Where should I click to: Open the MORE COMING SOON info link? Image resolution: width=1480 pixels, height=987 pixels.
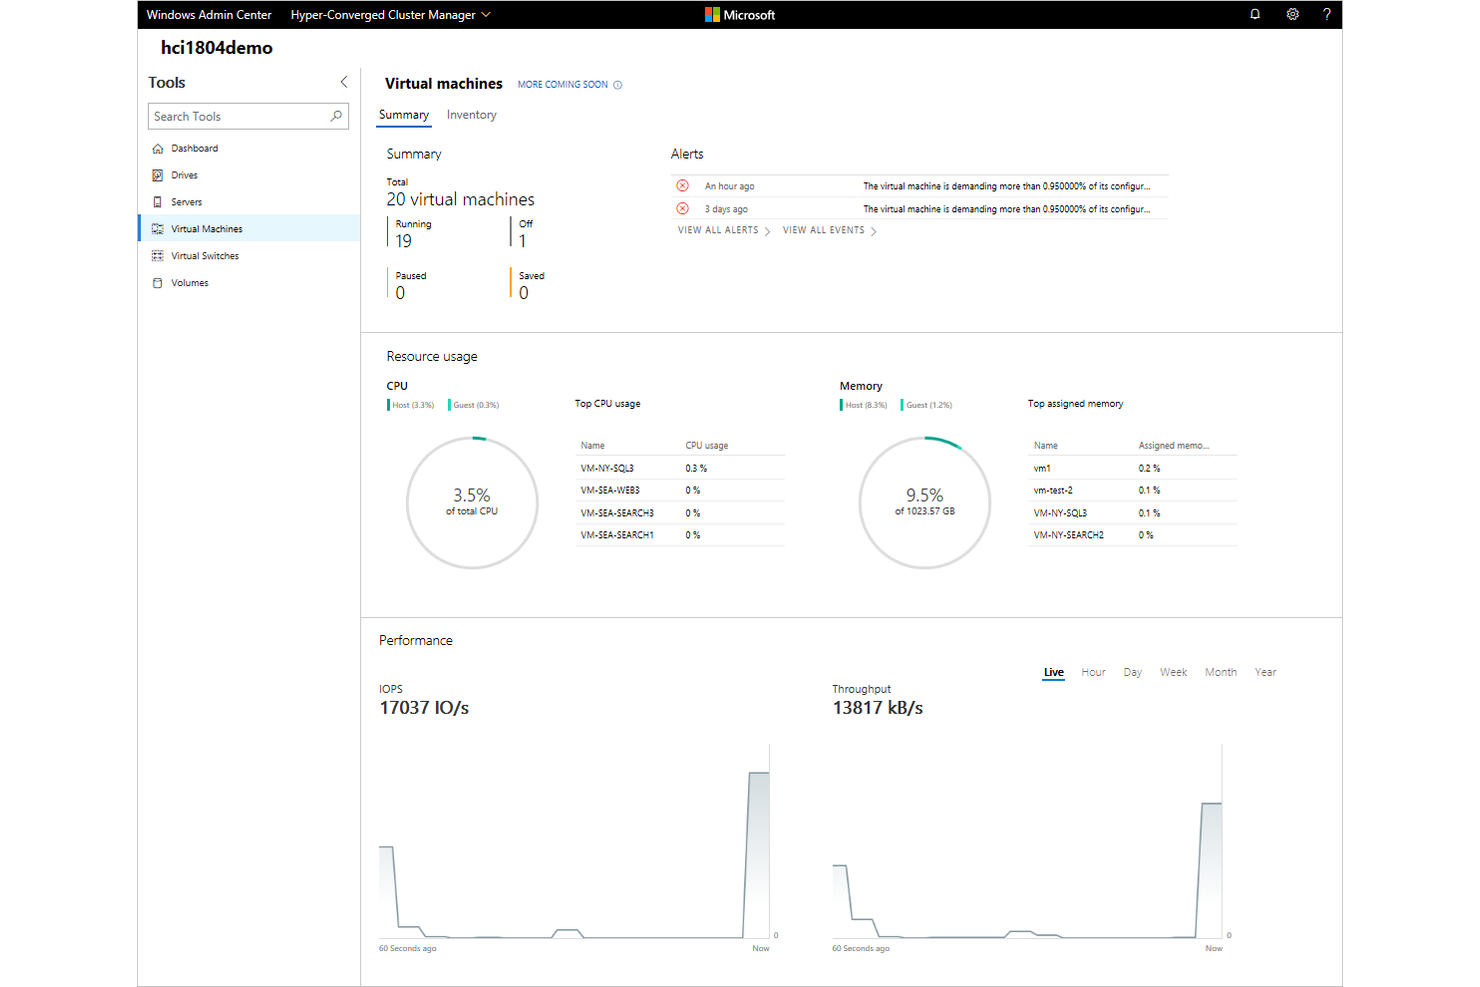[563, 84]
